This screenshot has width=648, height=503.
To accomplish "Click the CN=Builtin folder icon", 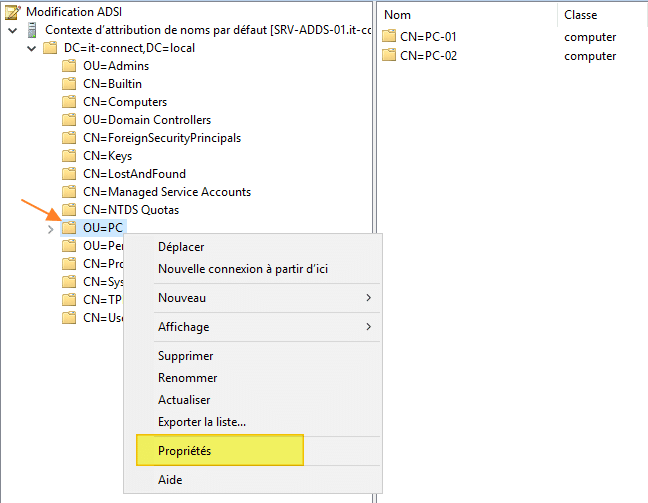I will pyautogui.click(x=69, y=84).
